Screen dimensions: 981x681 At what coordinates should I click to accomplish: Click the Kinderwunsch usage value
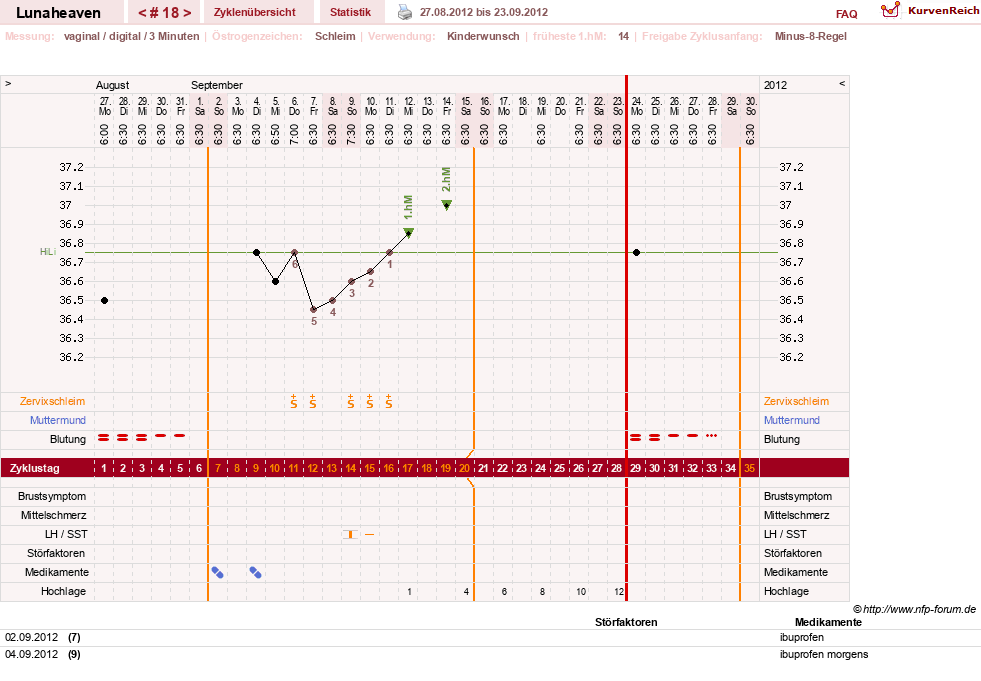click(x=483, y=36)
